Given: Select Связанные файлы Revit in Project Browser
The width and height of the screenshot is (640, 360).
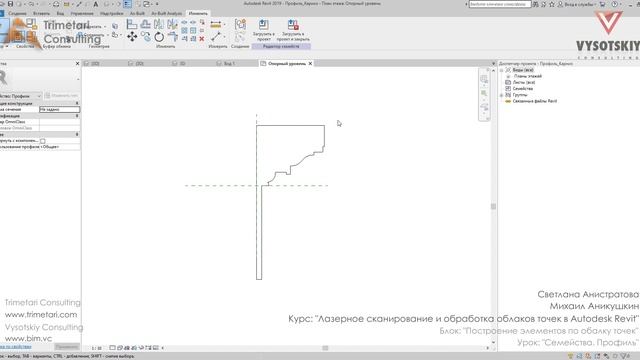Looking at the screenshot, I should point(535,101).
